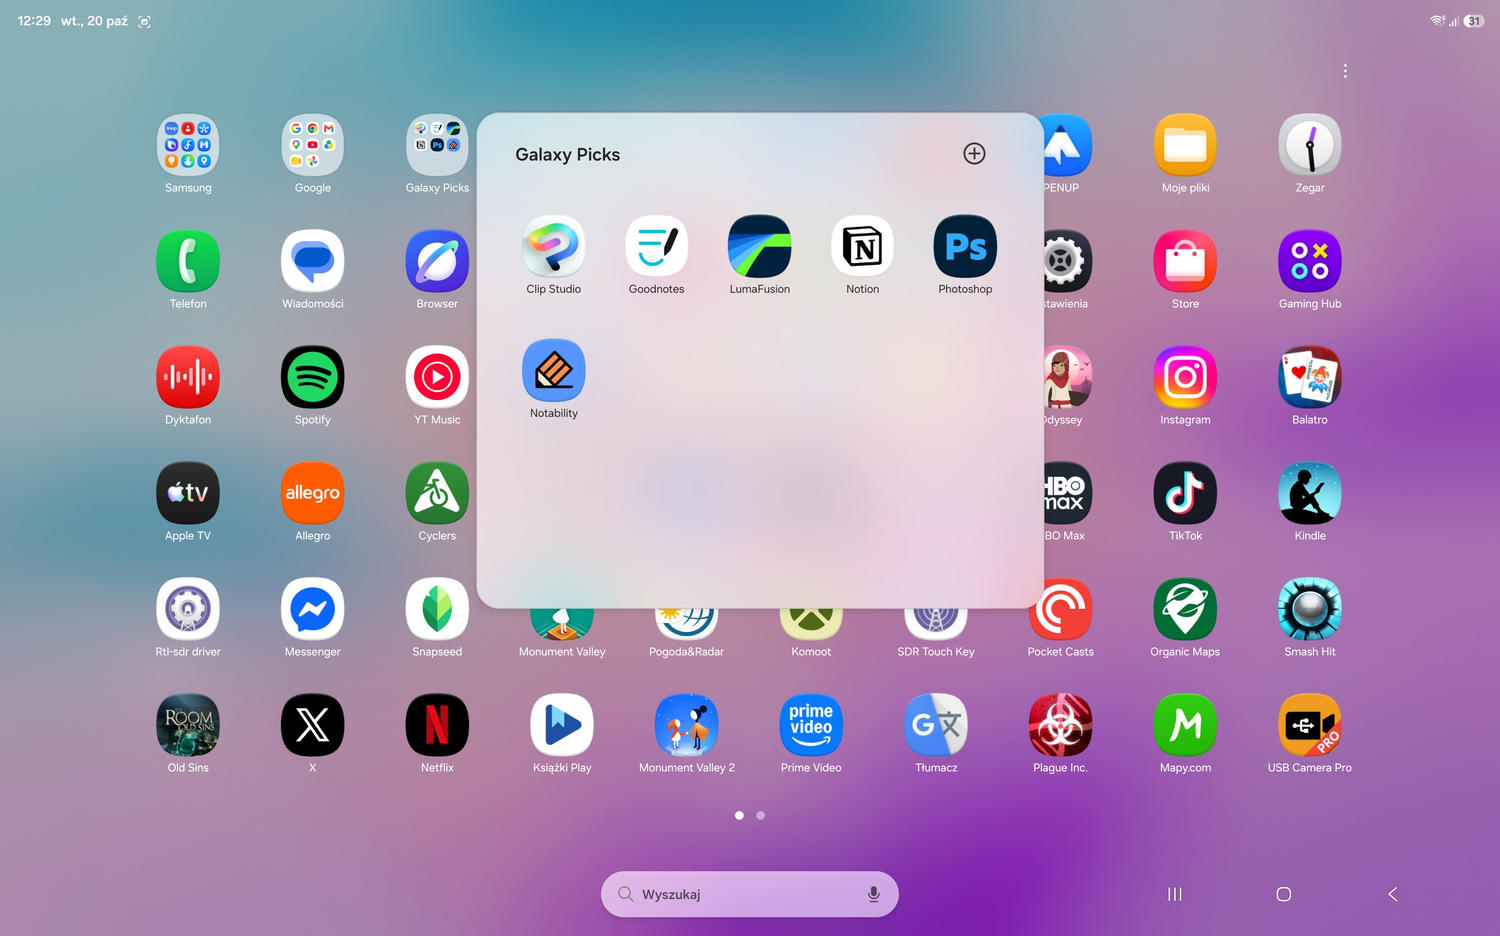Viewport: 1500px width, 936px height.
Task: Open Prime Video app
Action: coord(811,725)
